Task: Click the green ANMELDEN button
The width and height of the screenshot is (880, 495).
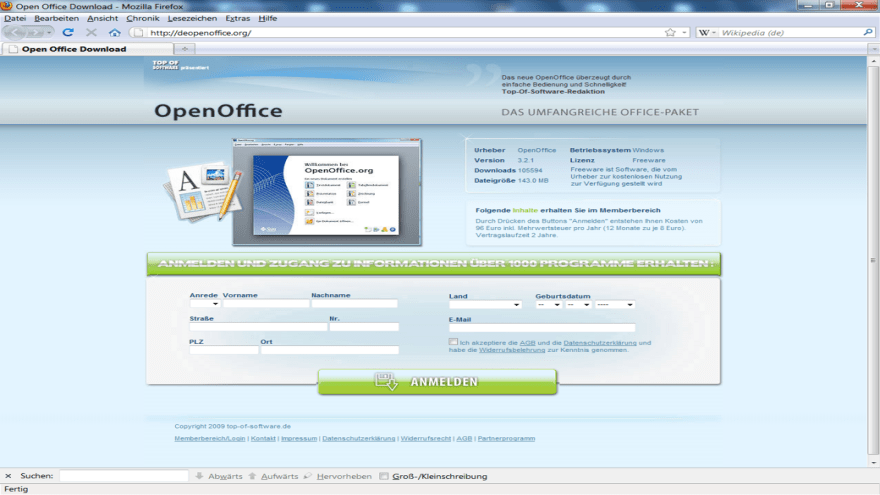Action: pos(437,382)
